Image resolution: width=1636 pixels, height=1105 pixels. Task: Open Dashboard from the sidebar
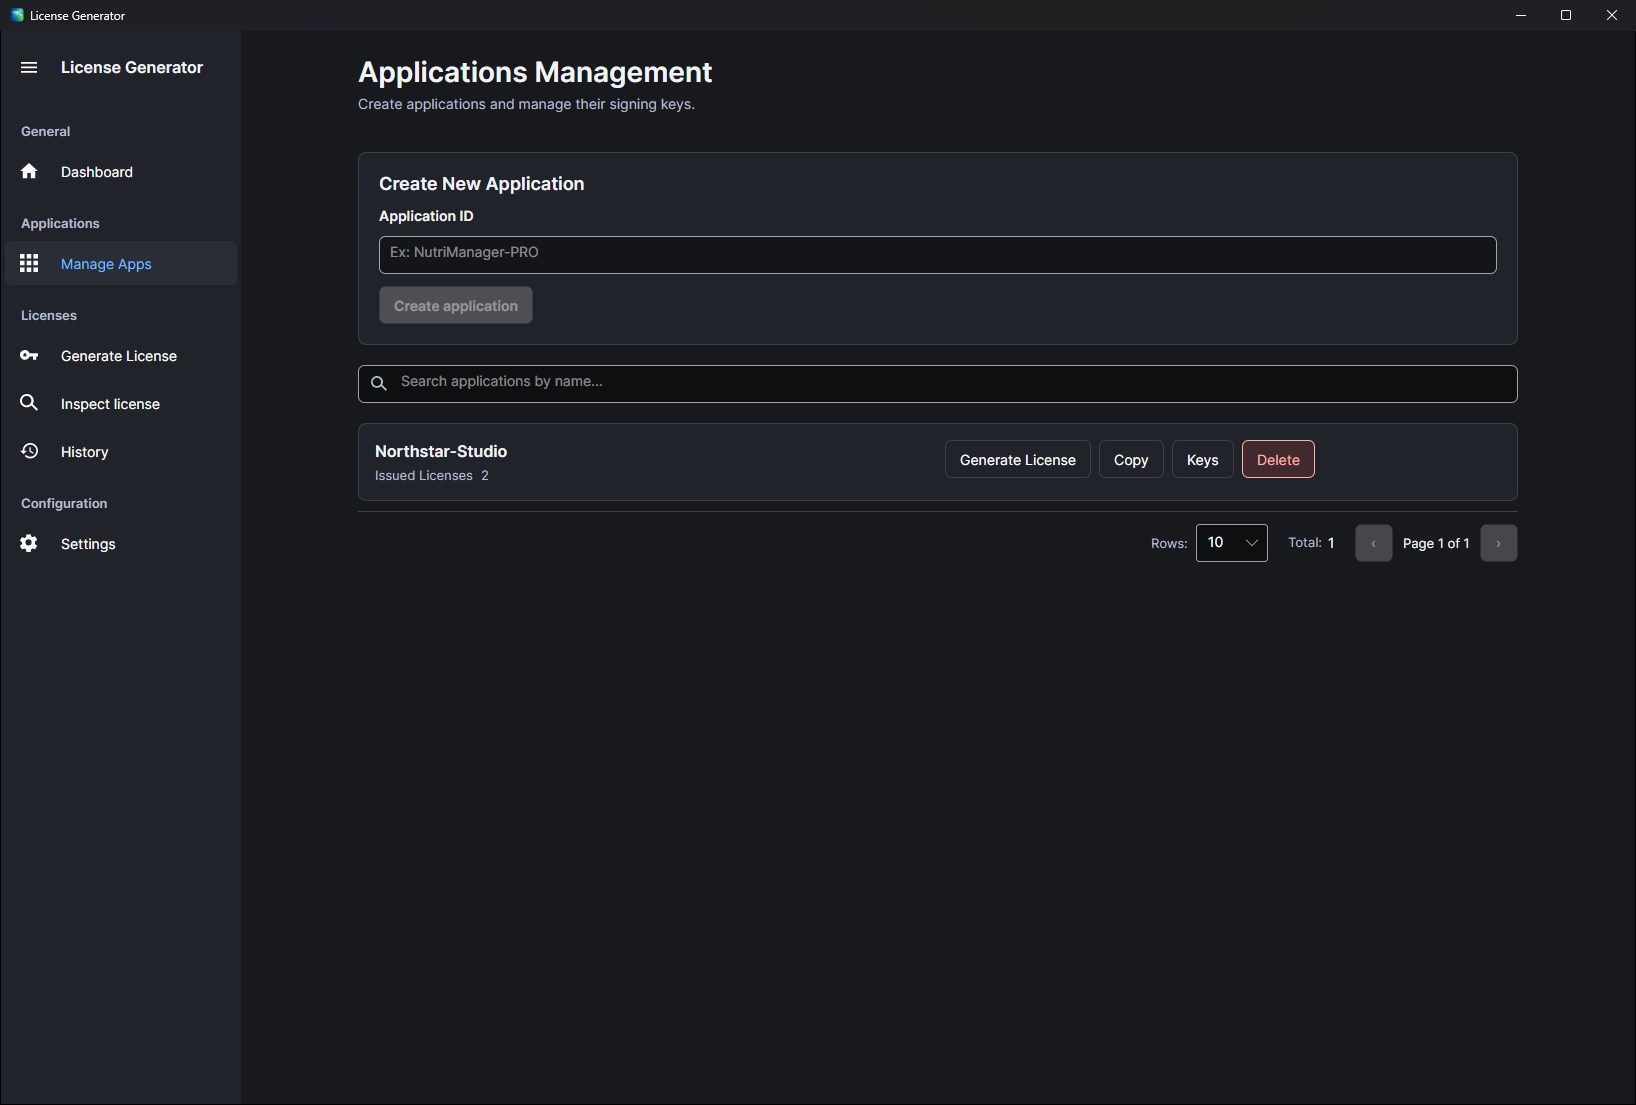pos(121,172)
